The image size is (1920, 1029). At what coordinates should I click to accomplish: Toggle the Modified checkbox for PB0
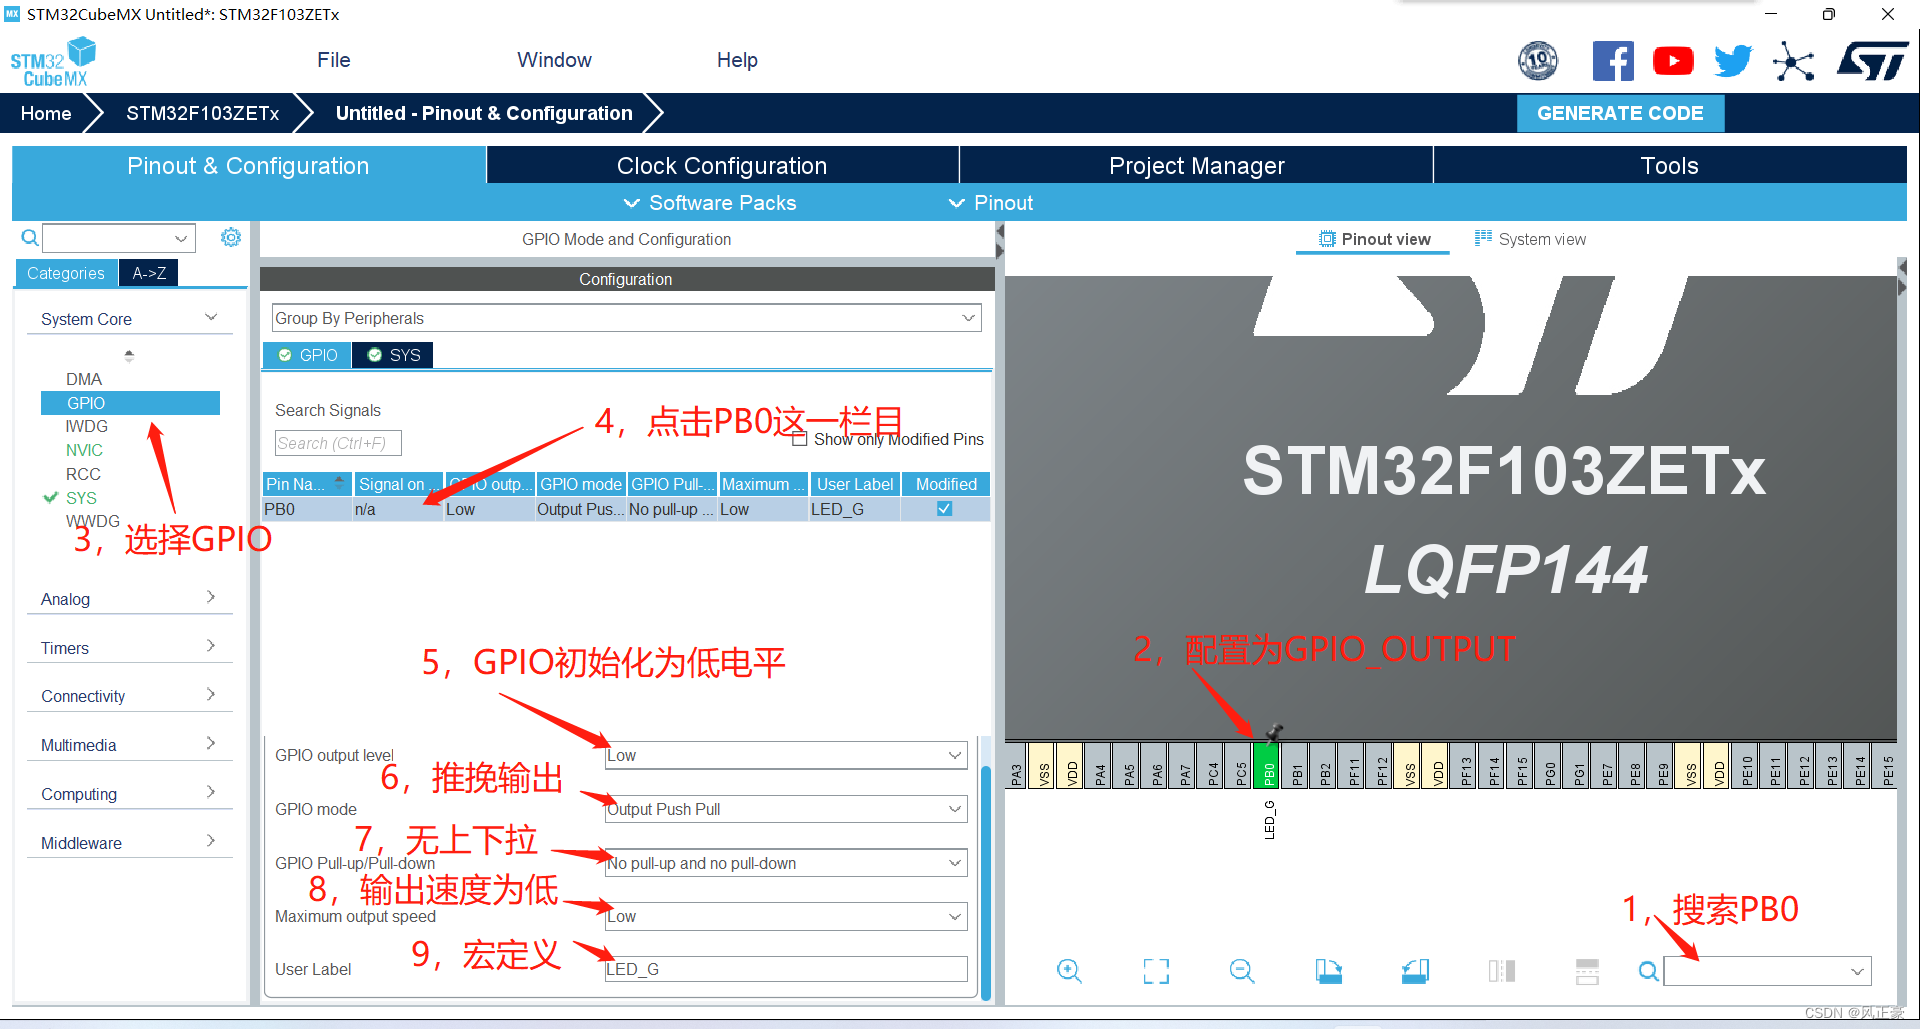(944, 509)
